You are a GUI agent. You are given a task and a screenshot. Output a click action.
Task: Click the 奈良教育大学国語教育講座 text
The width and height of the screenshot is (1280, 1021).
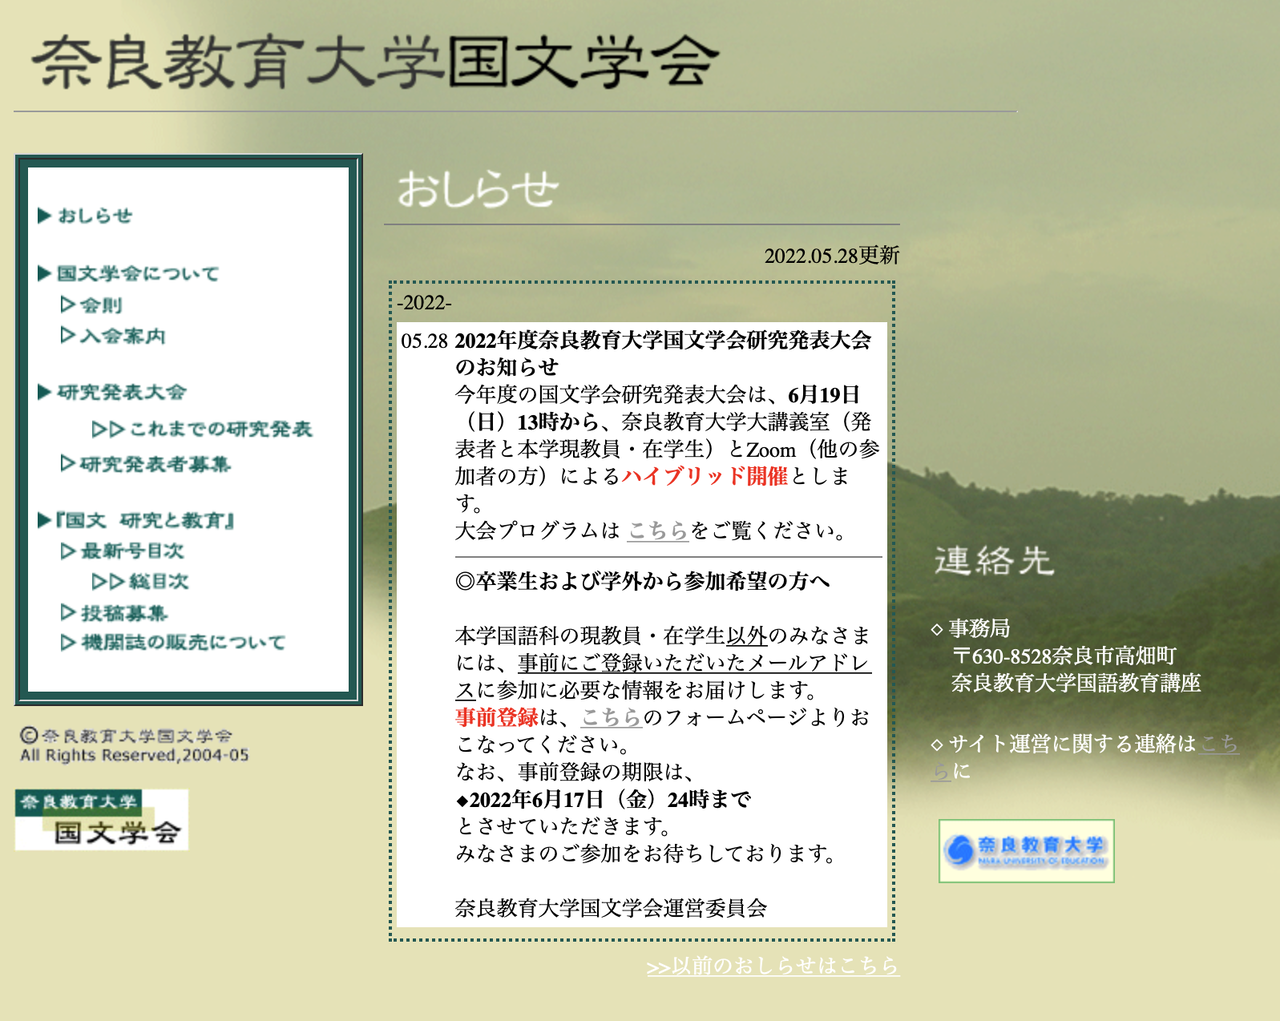pos(1076,683)
